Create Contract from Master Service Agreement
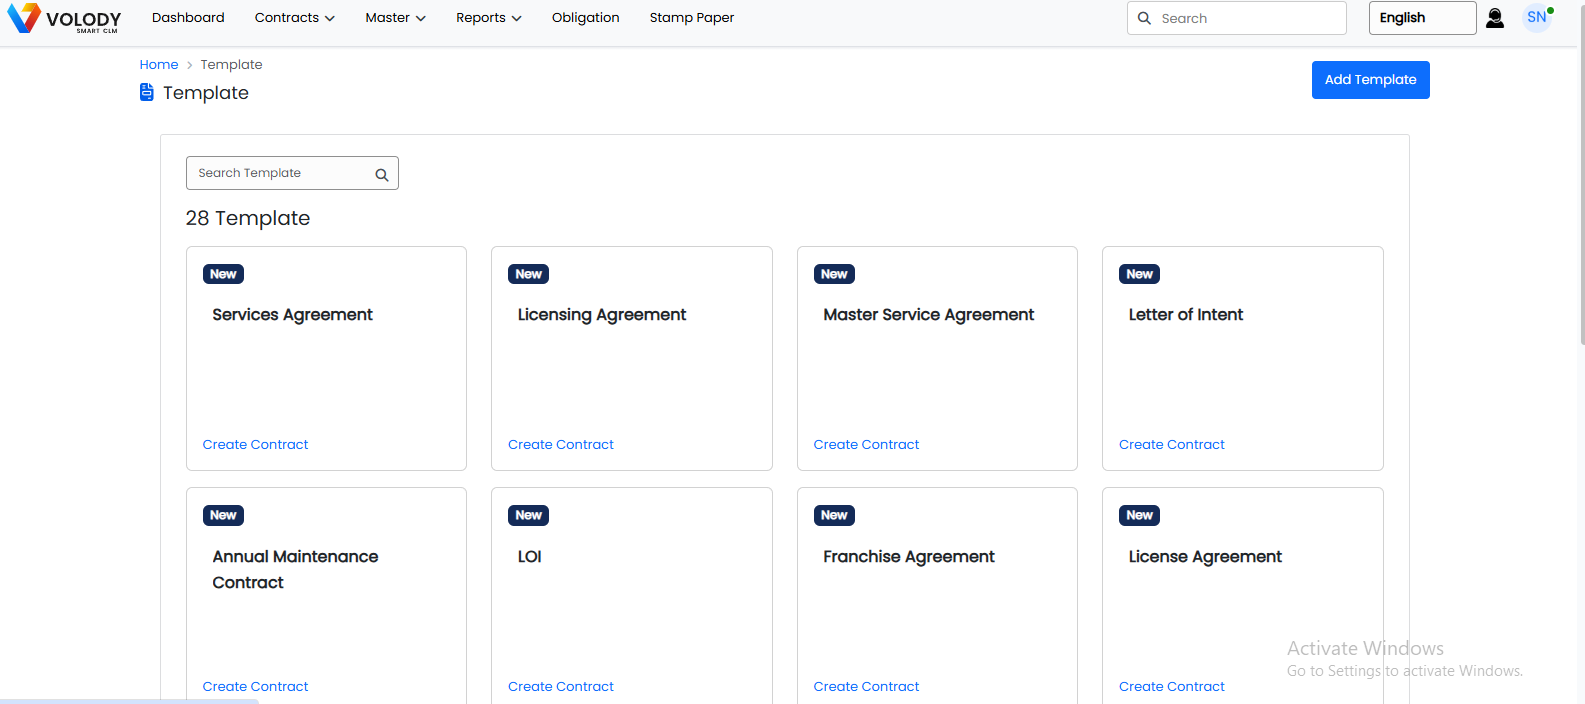The height and width of the screenshot is (704, 1585). coord(867,445)
